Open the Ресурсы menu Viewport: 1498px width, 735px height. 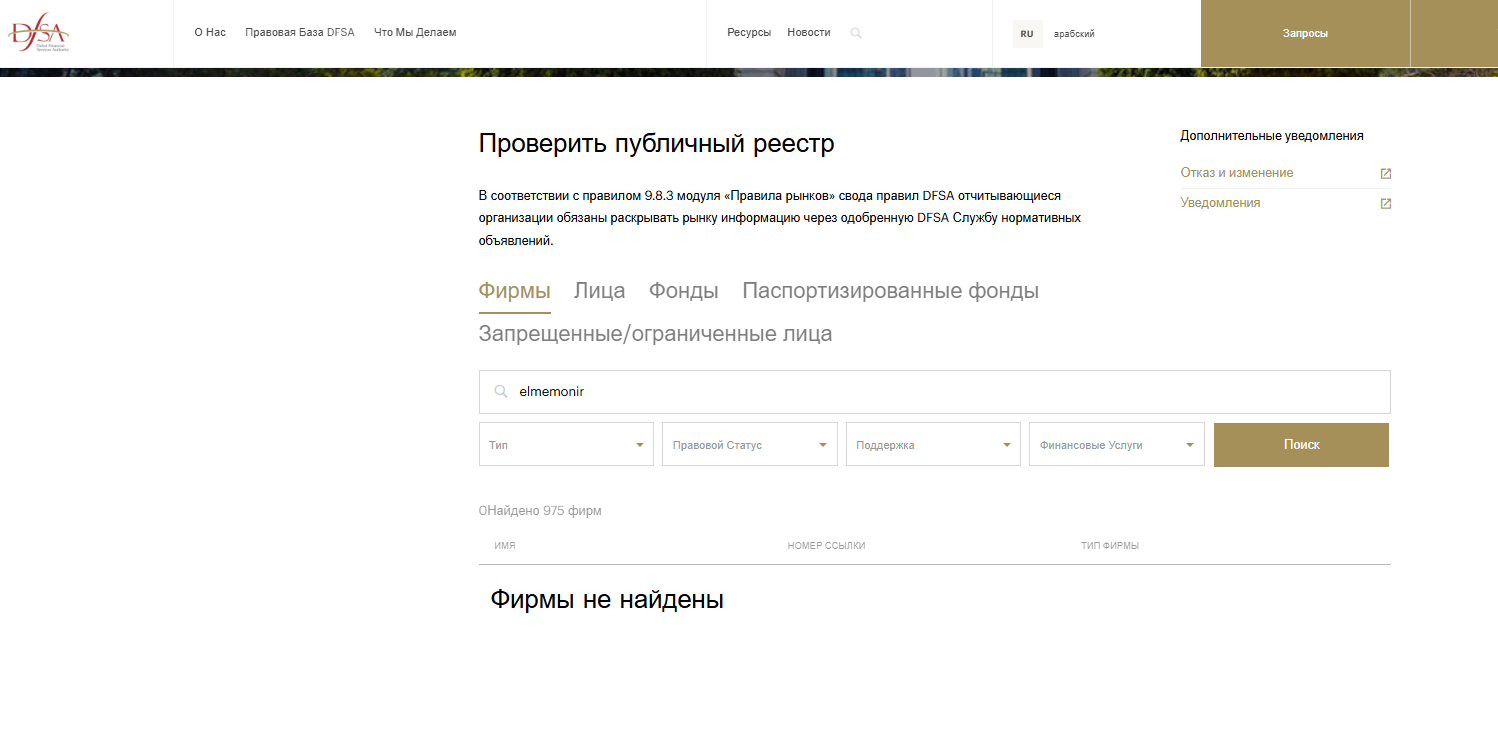749,33
